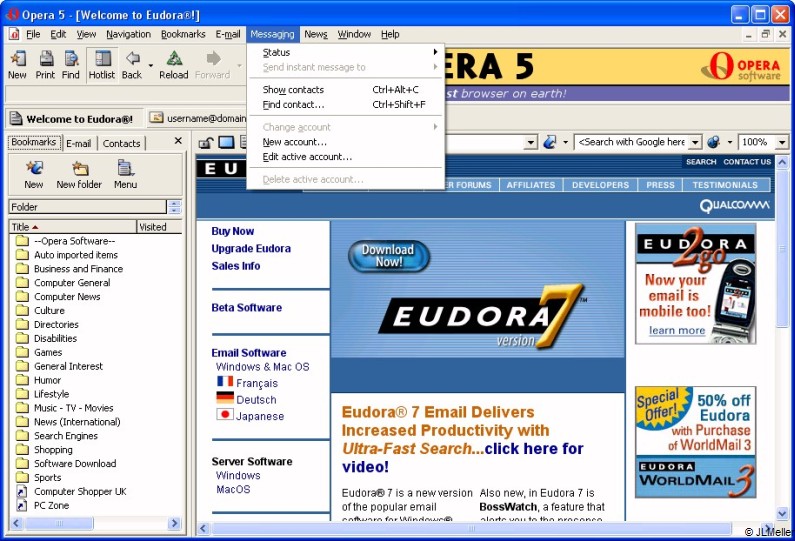
Task: Toggle the image display monitor icon
Action: click(226, 142)
